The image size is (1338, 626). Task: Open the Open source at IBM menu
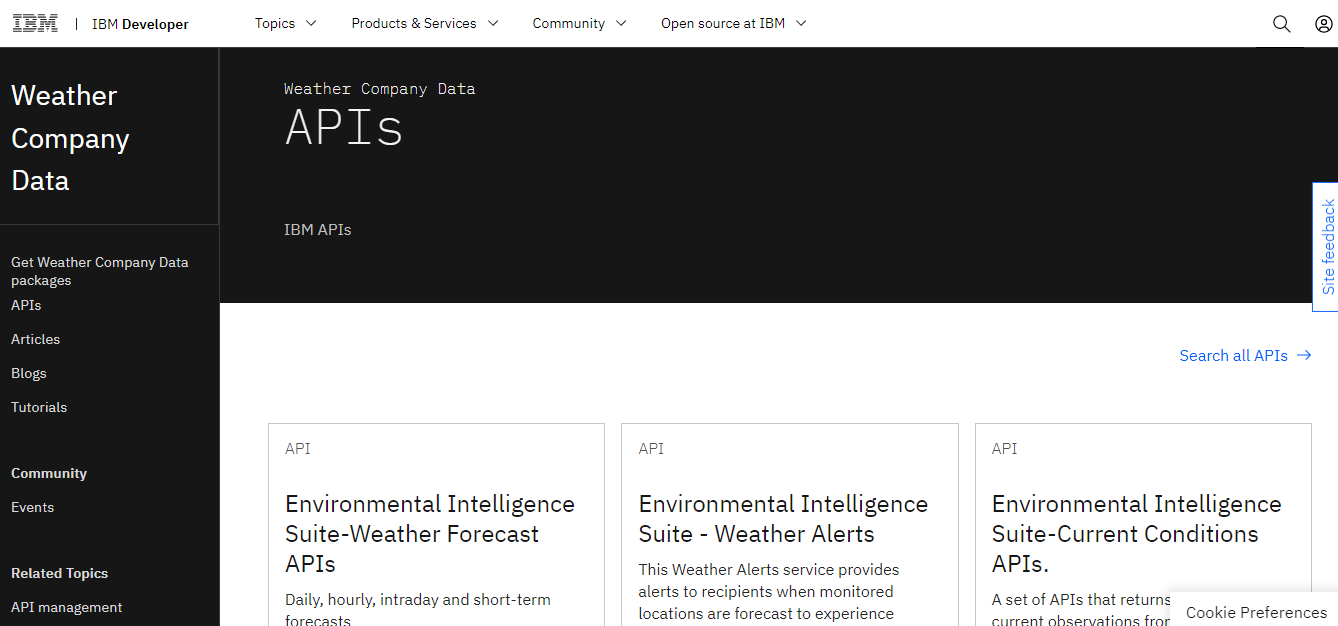734,23
